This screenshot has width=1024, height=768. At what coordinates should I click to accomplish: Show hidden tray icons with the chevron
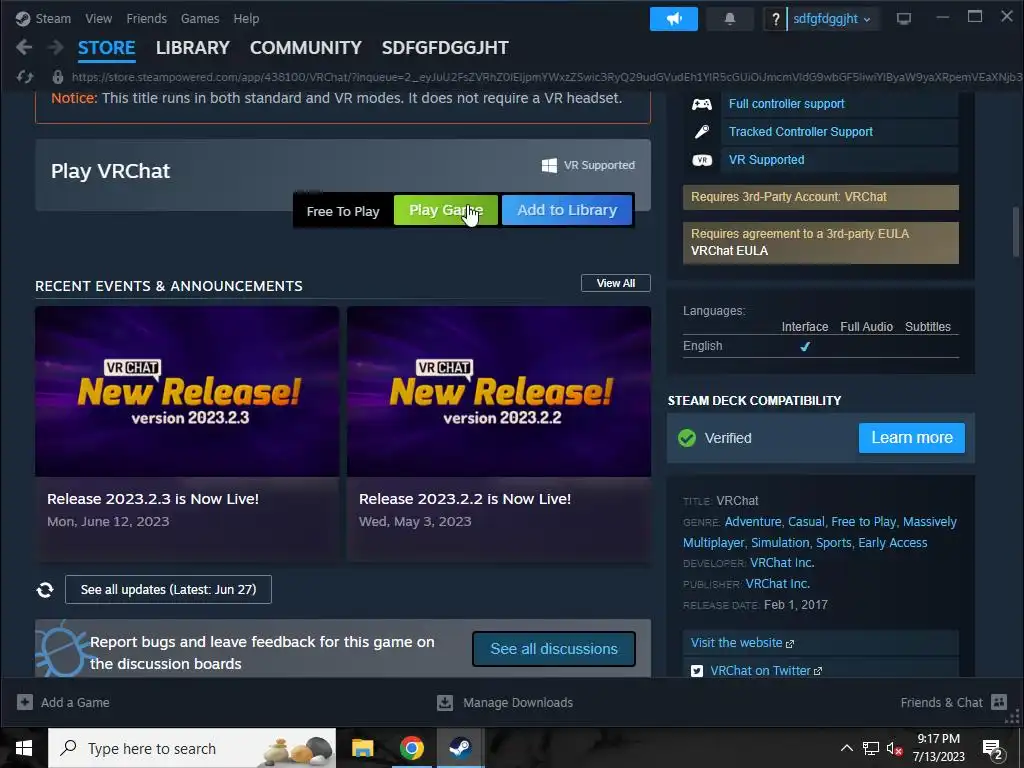point(846,748)
